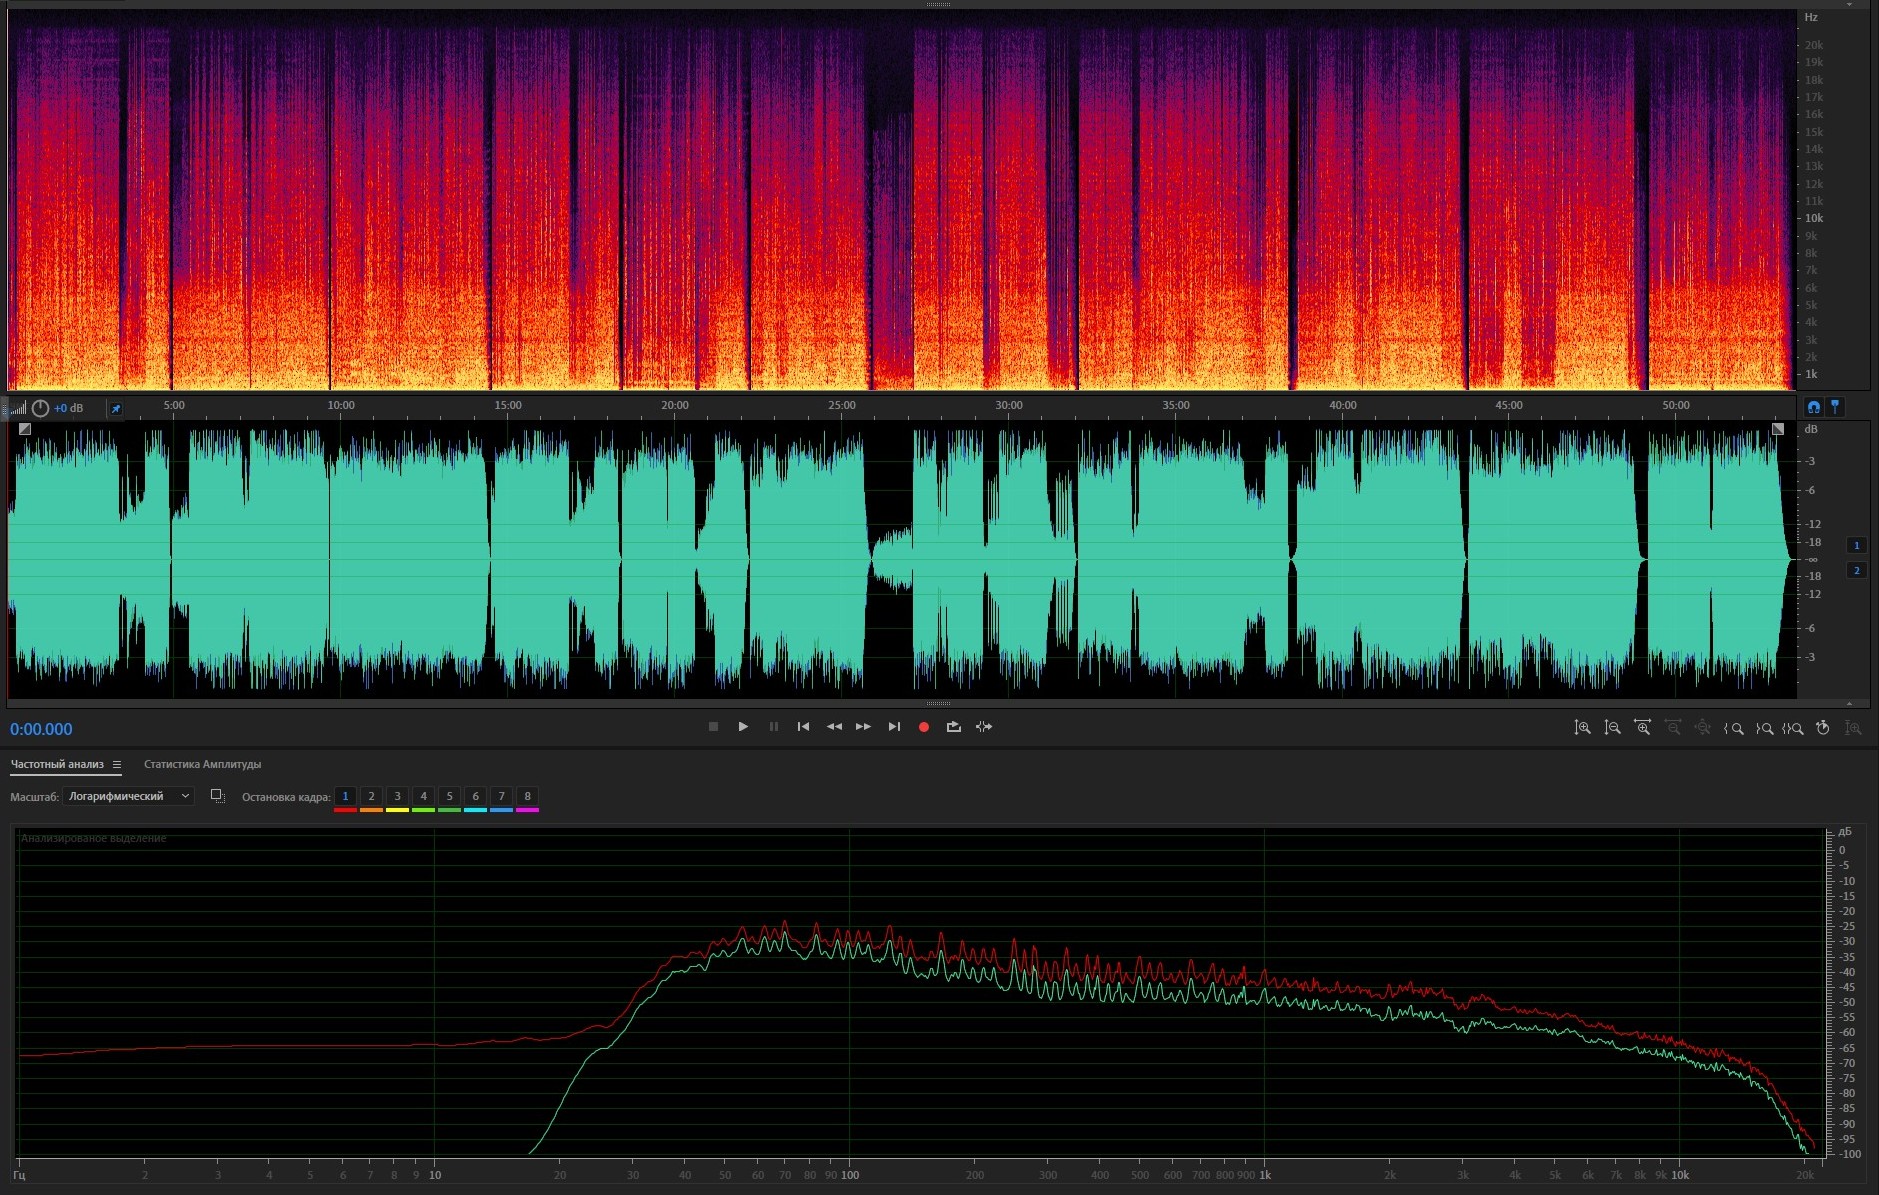Zoom in time with horizontal magnifier icon
The height and width of the screenshot is (1195, 1879).
[1642, 728]
